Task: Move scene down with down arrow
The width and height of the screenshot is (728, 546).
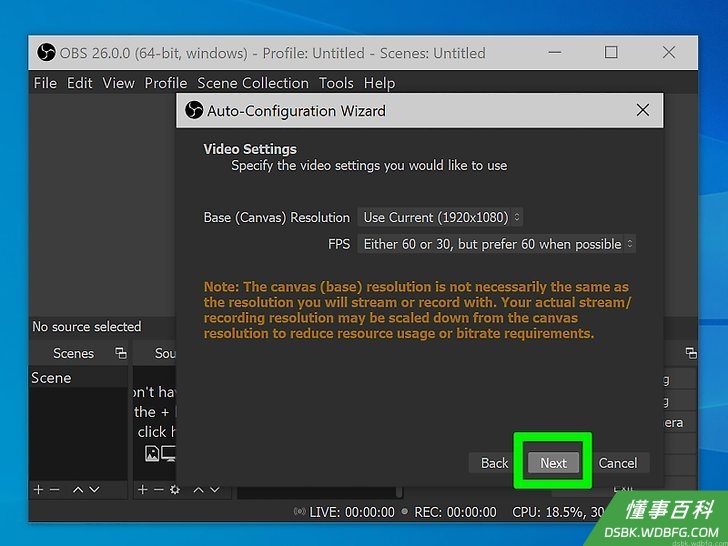Action: [94, 489]
